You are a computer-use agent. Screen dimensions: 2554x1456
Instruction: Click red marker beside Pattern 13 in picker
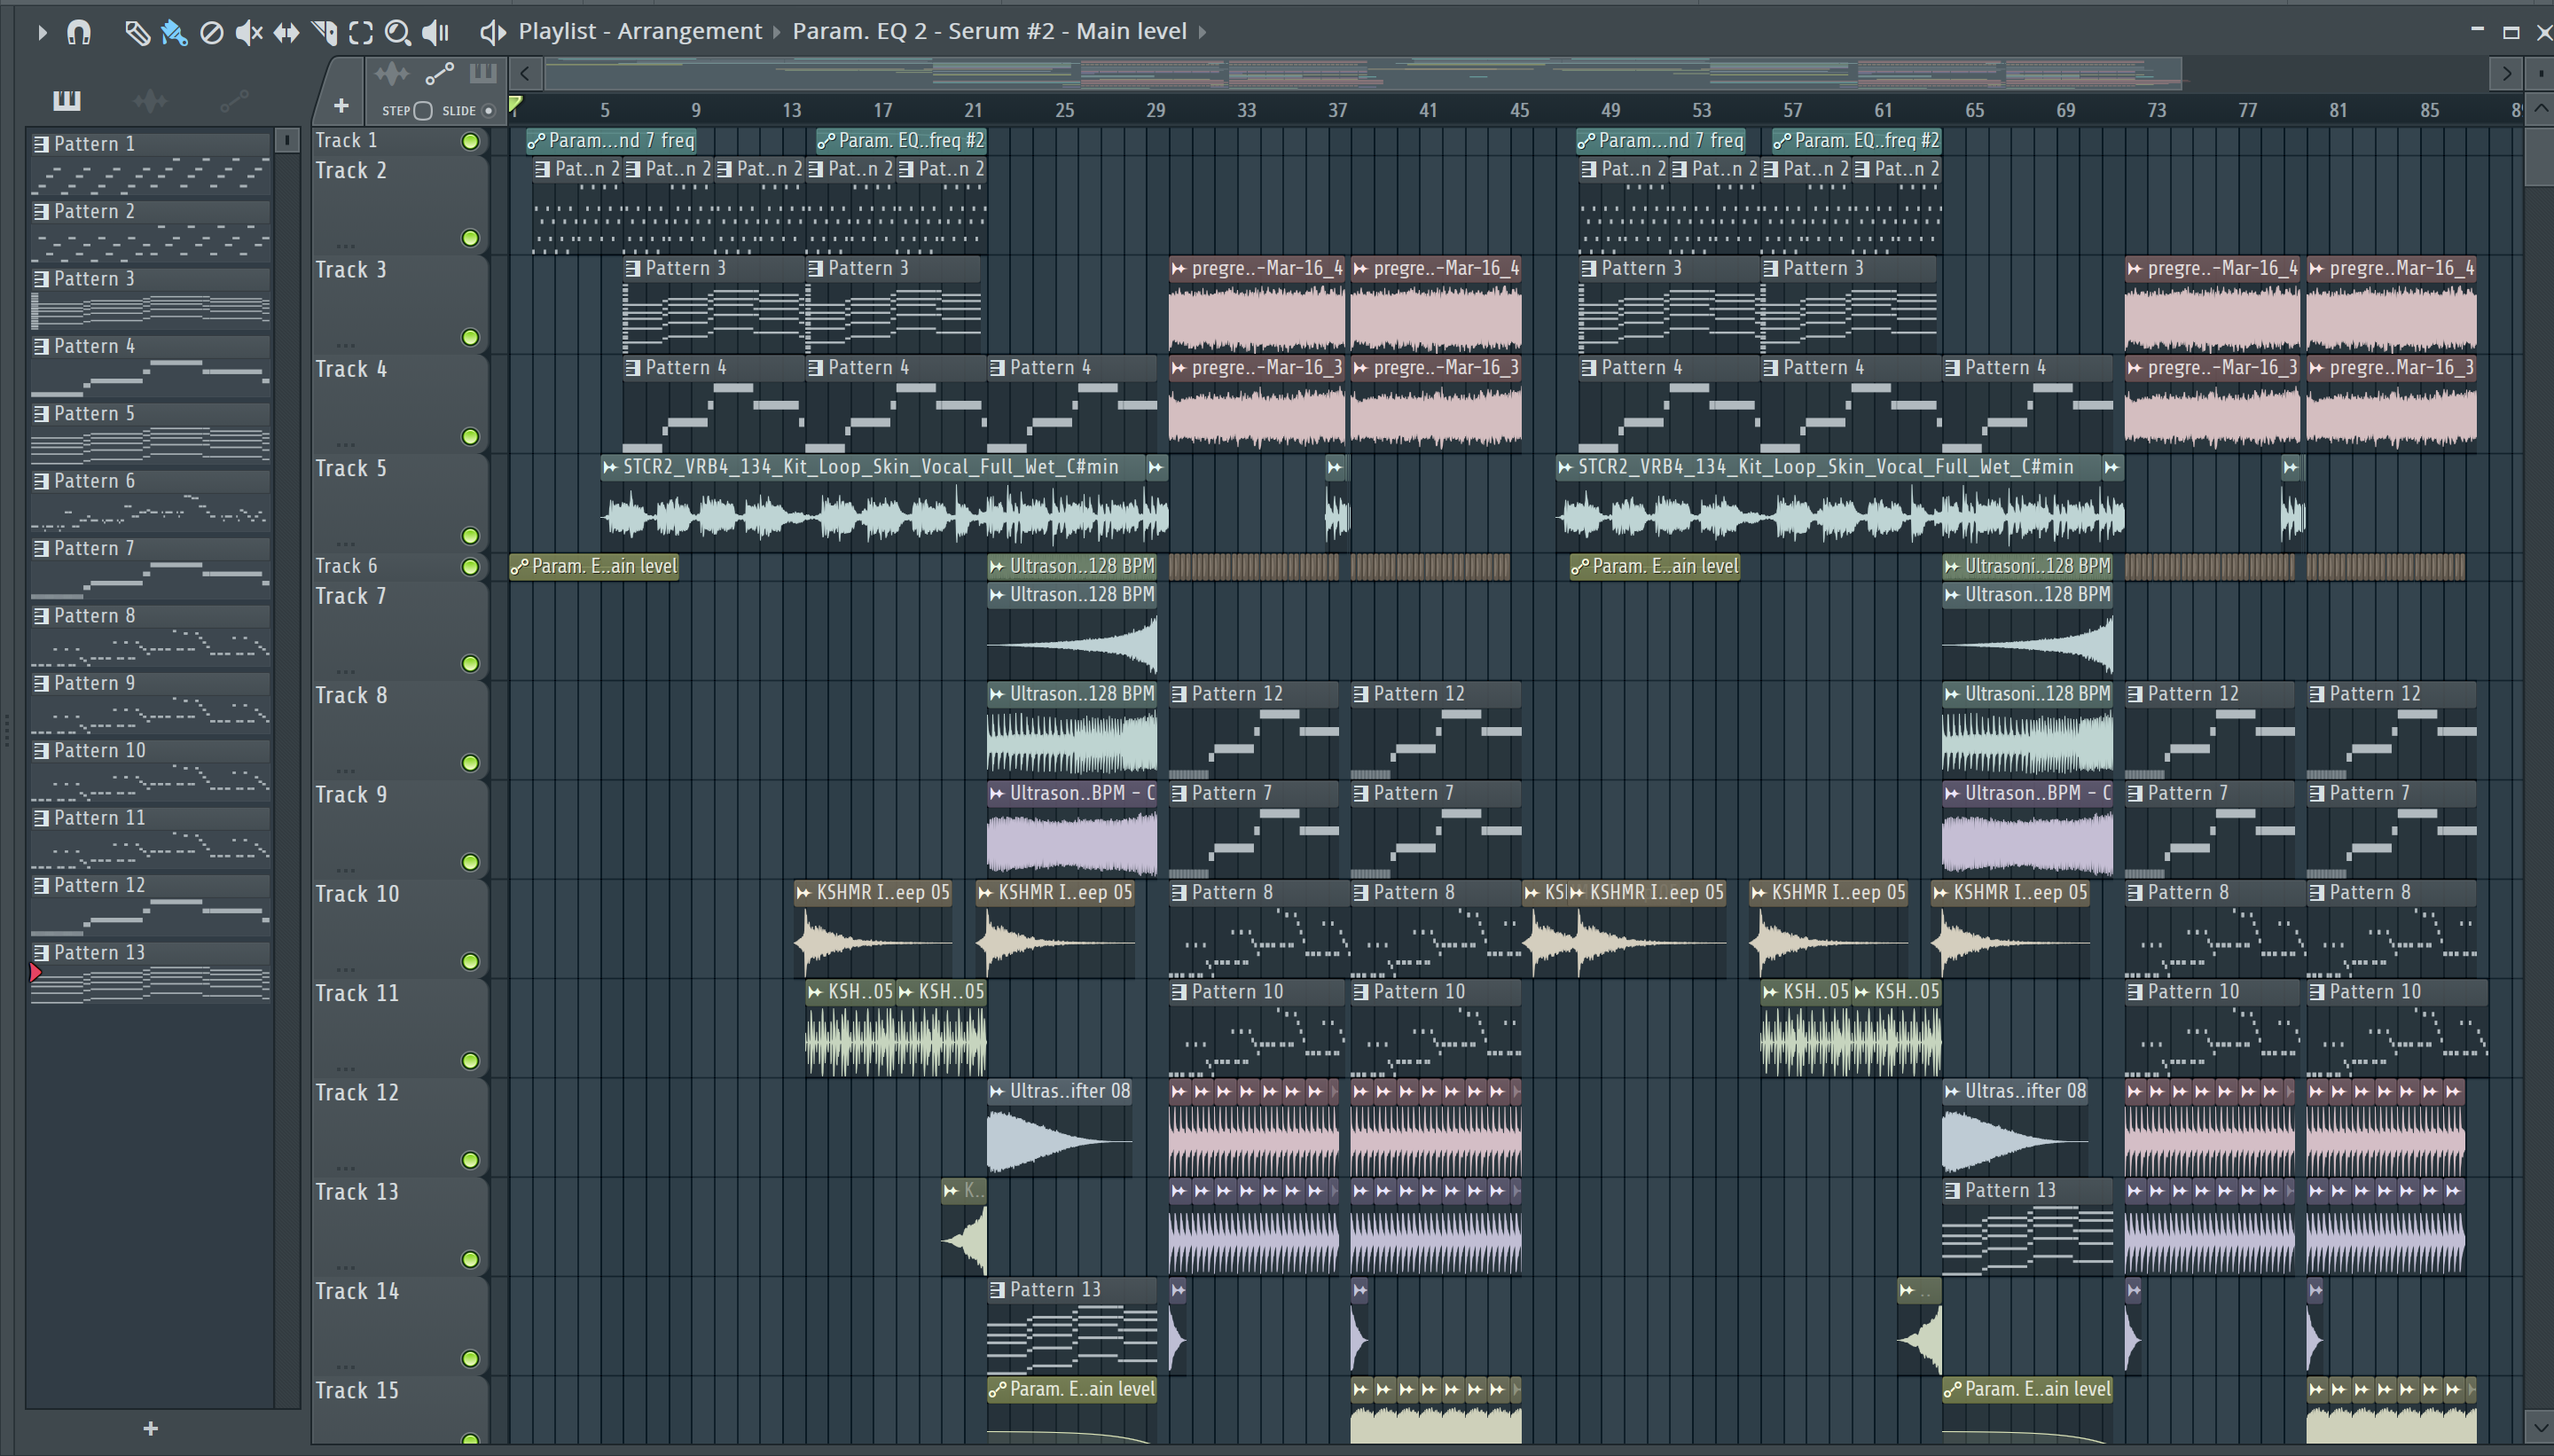[x=36, y=972]
